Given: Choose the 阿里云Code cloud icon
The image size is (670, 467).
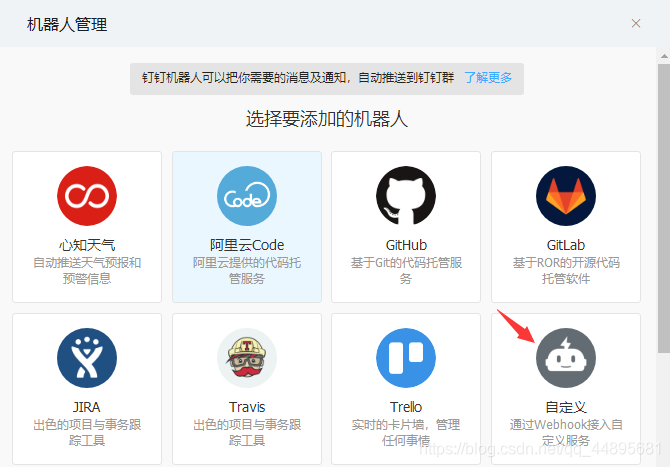Looking at the screenshot, I should tap(247, 196).
